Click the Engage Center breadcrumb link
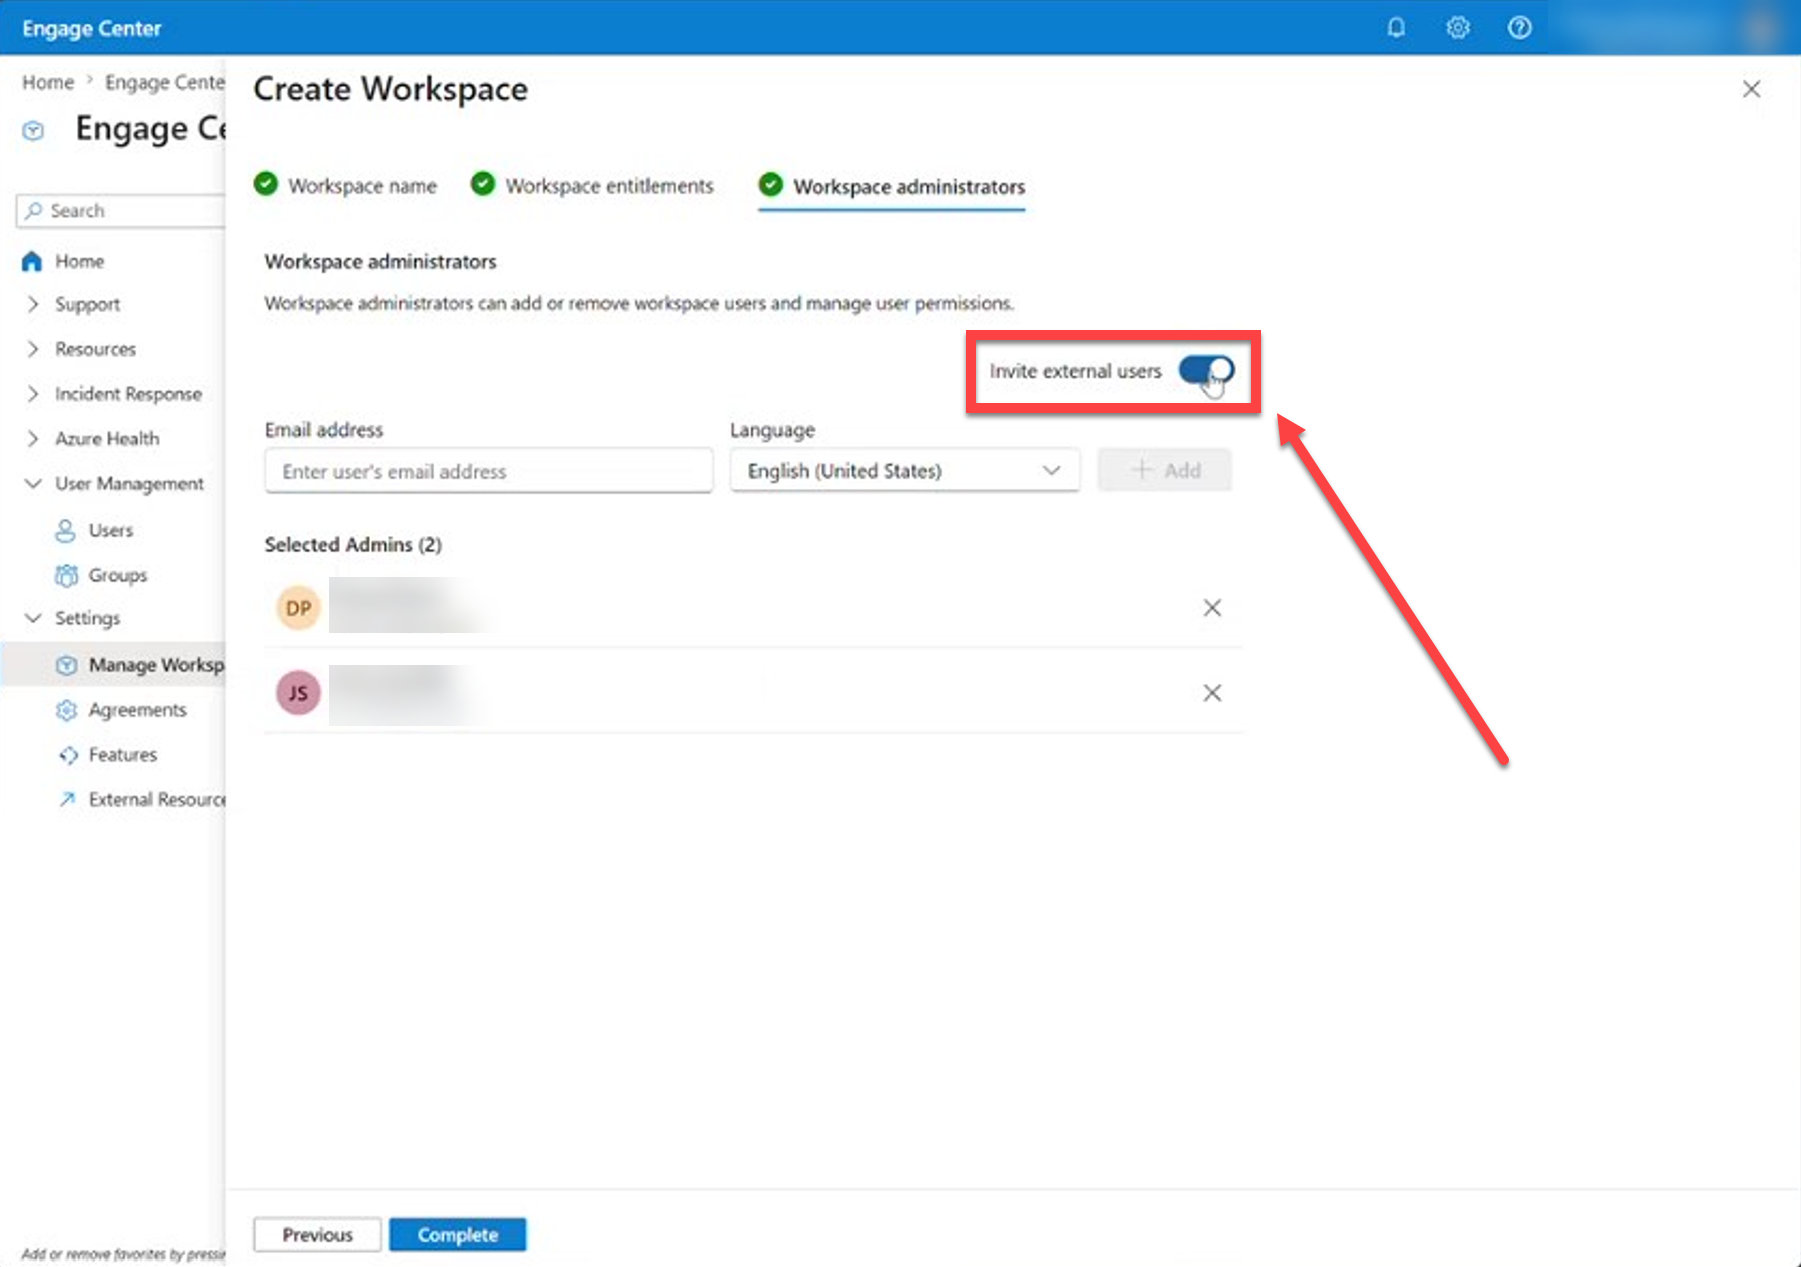 click(x=164, y=82)
